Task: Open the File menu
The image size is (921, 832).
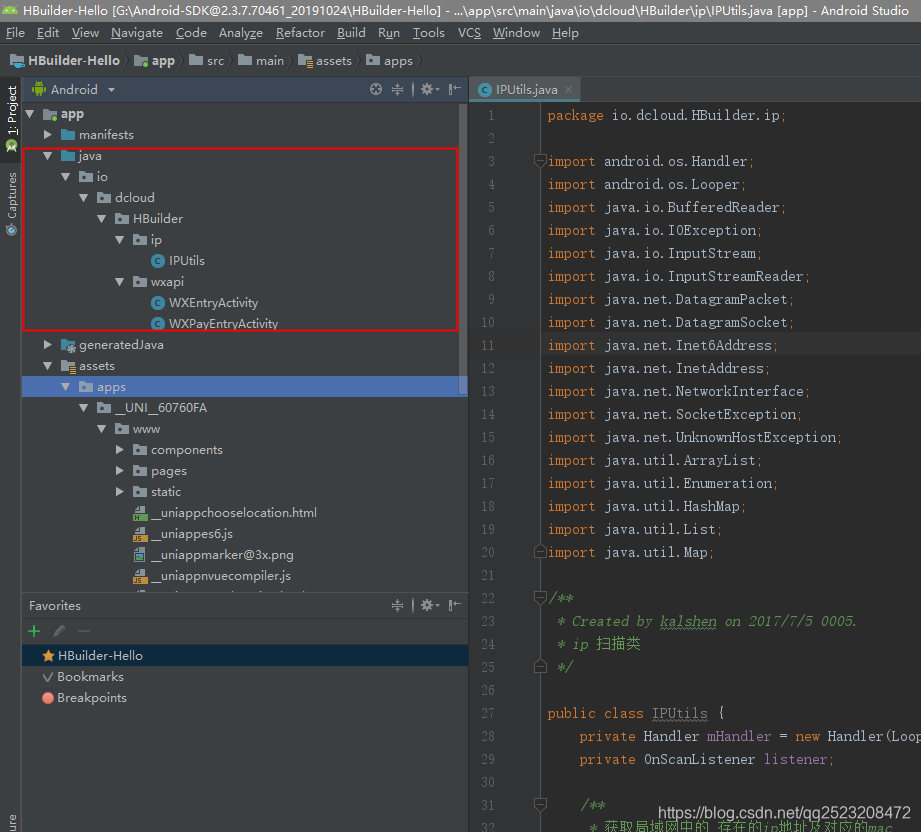Action: (15, 33)
